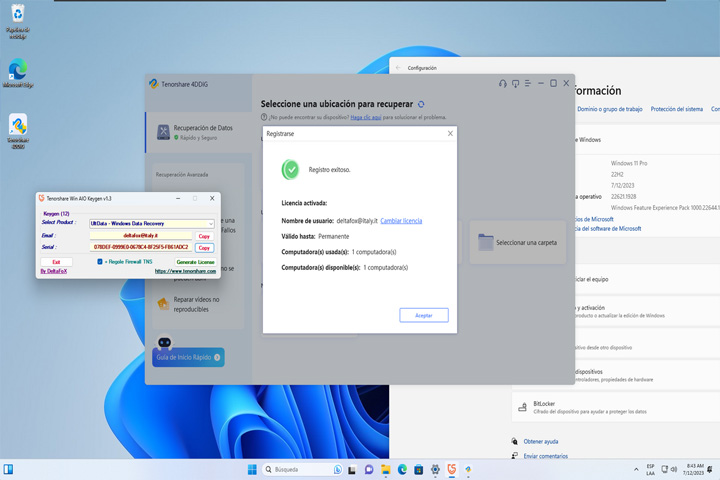This screenshot has width=720, height=480.
Task: Open the headset support icon in 4DDiG
Action: (503, 84)
